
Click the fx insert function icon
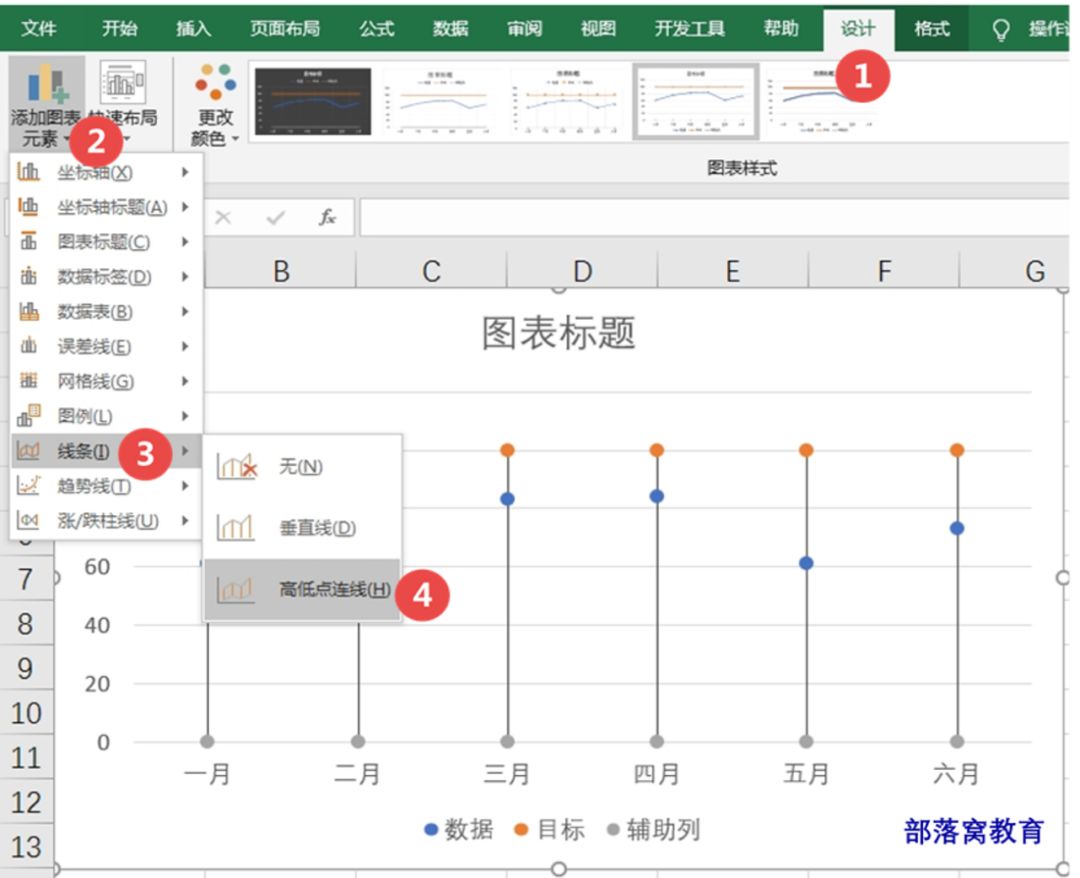tap(327, 218)
